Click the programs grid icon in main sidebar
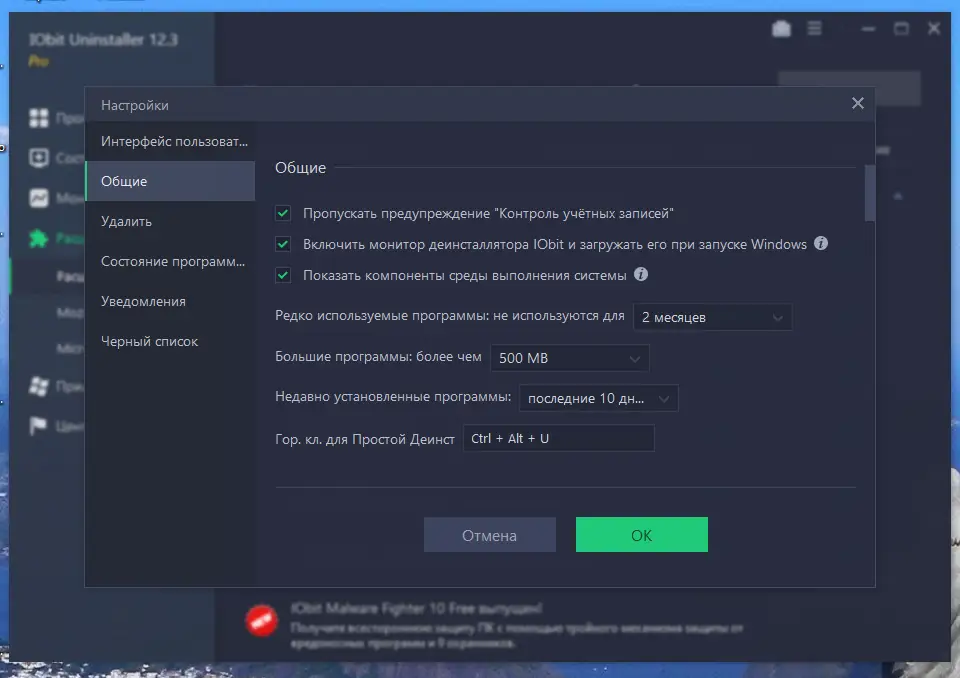The height and width of the screenshot is (678, 960). [39, 118]
